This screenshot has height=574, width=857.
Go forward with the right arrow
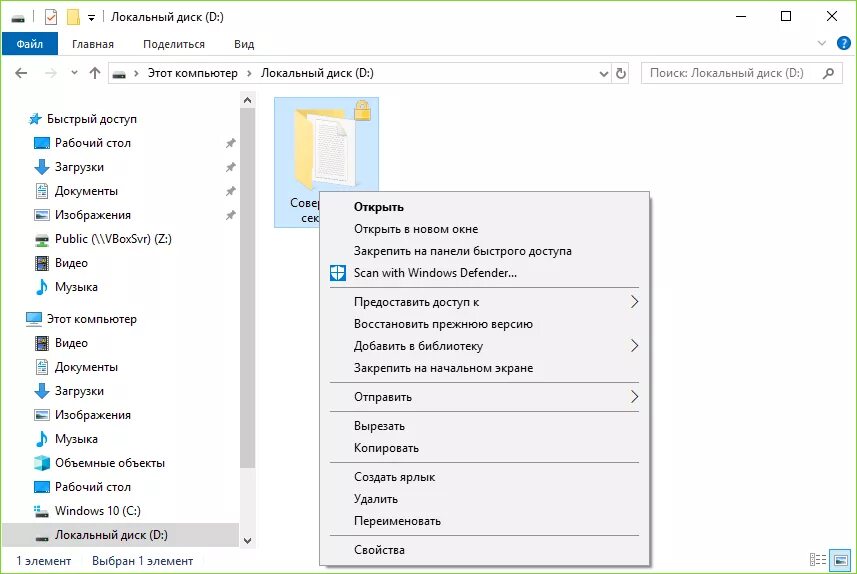(50, 73)
